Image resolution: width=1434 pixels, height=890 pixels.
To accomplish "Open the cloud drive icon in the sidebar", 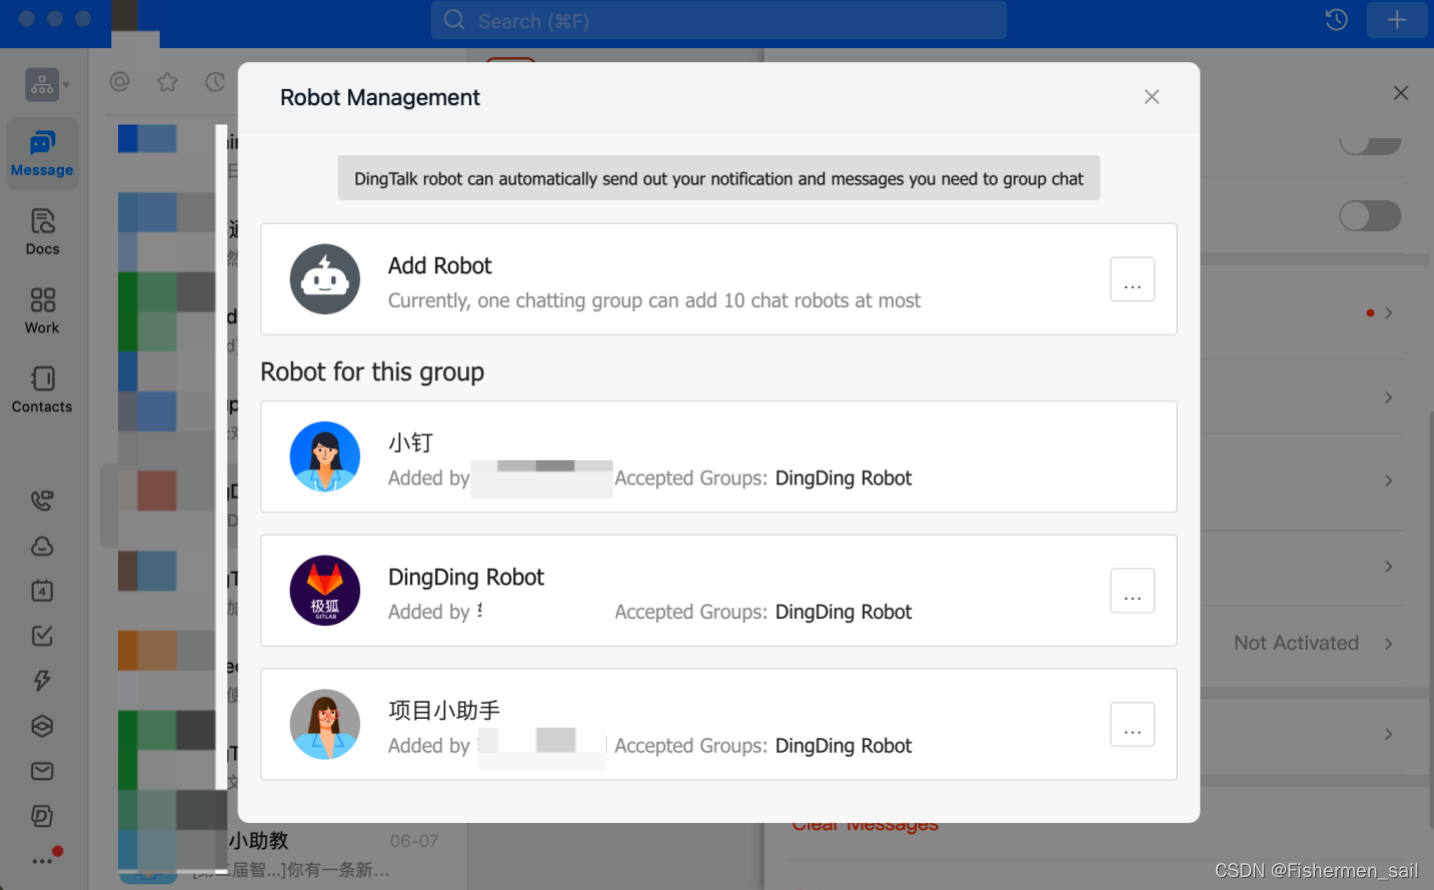I will pos(42,546).
